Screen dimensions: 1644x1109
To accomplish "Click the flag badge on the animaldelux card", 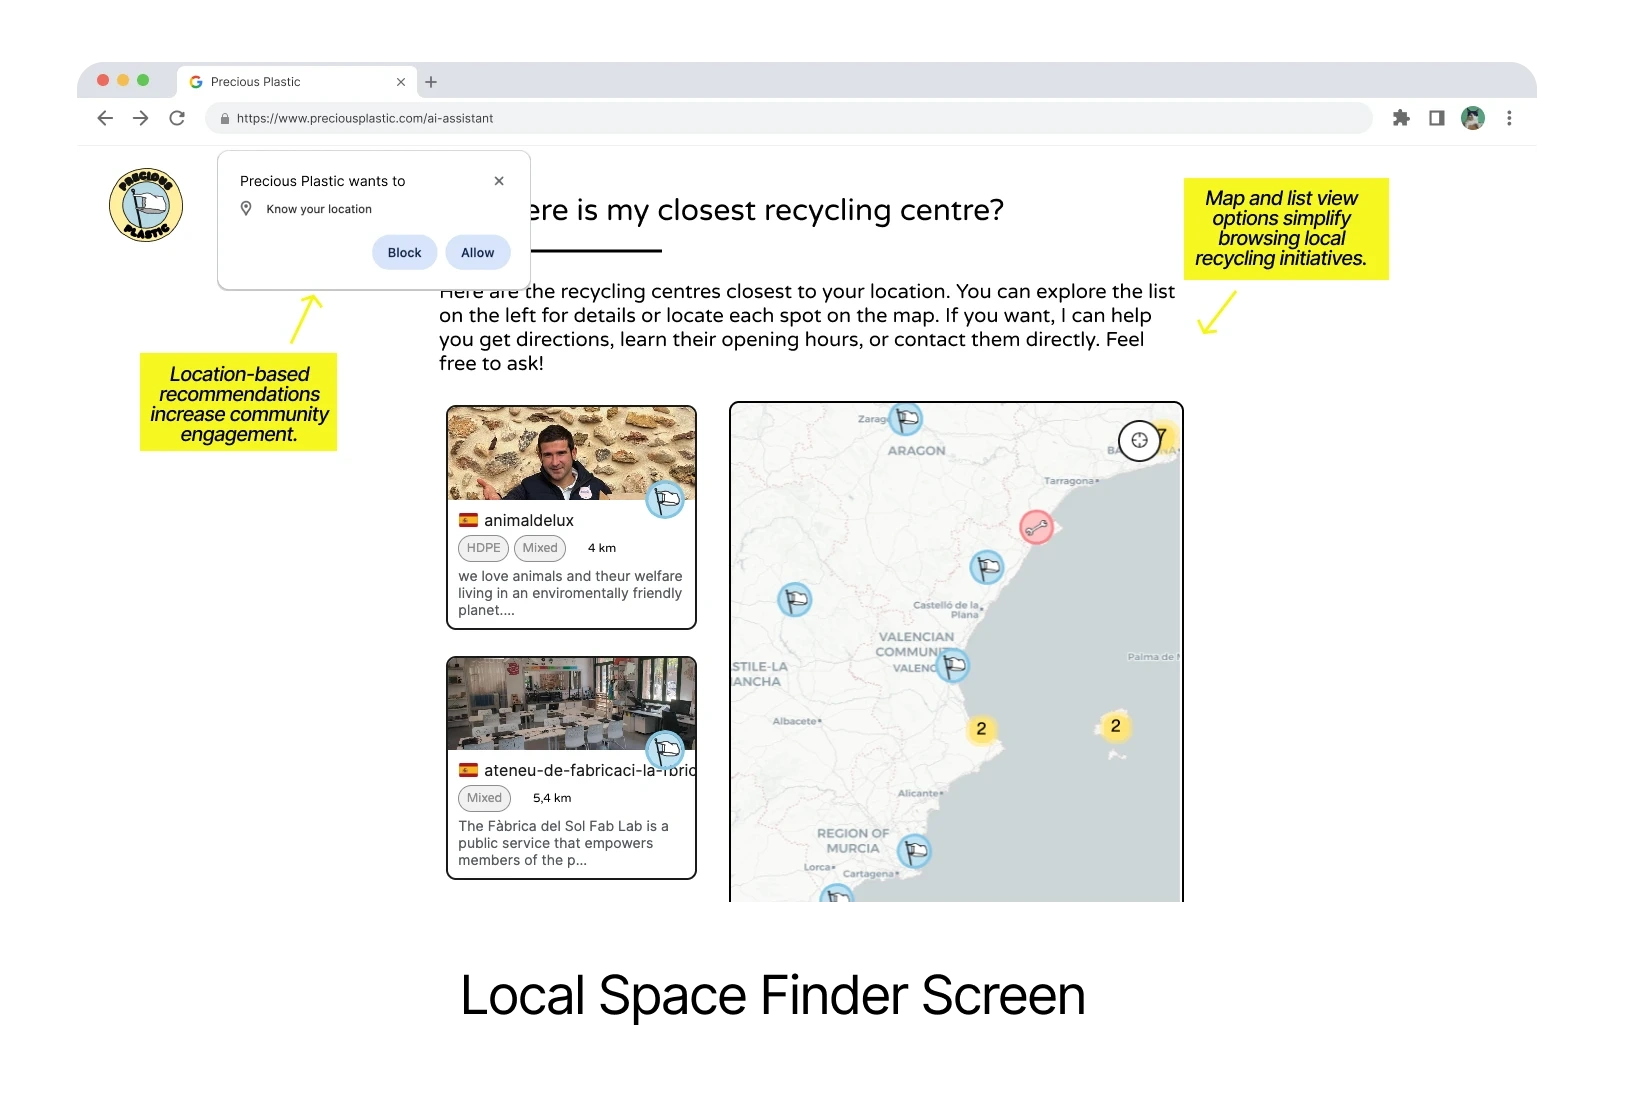I will click(x=665, y=498).
